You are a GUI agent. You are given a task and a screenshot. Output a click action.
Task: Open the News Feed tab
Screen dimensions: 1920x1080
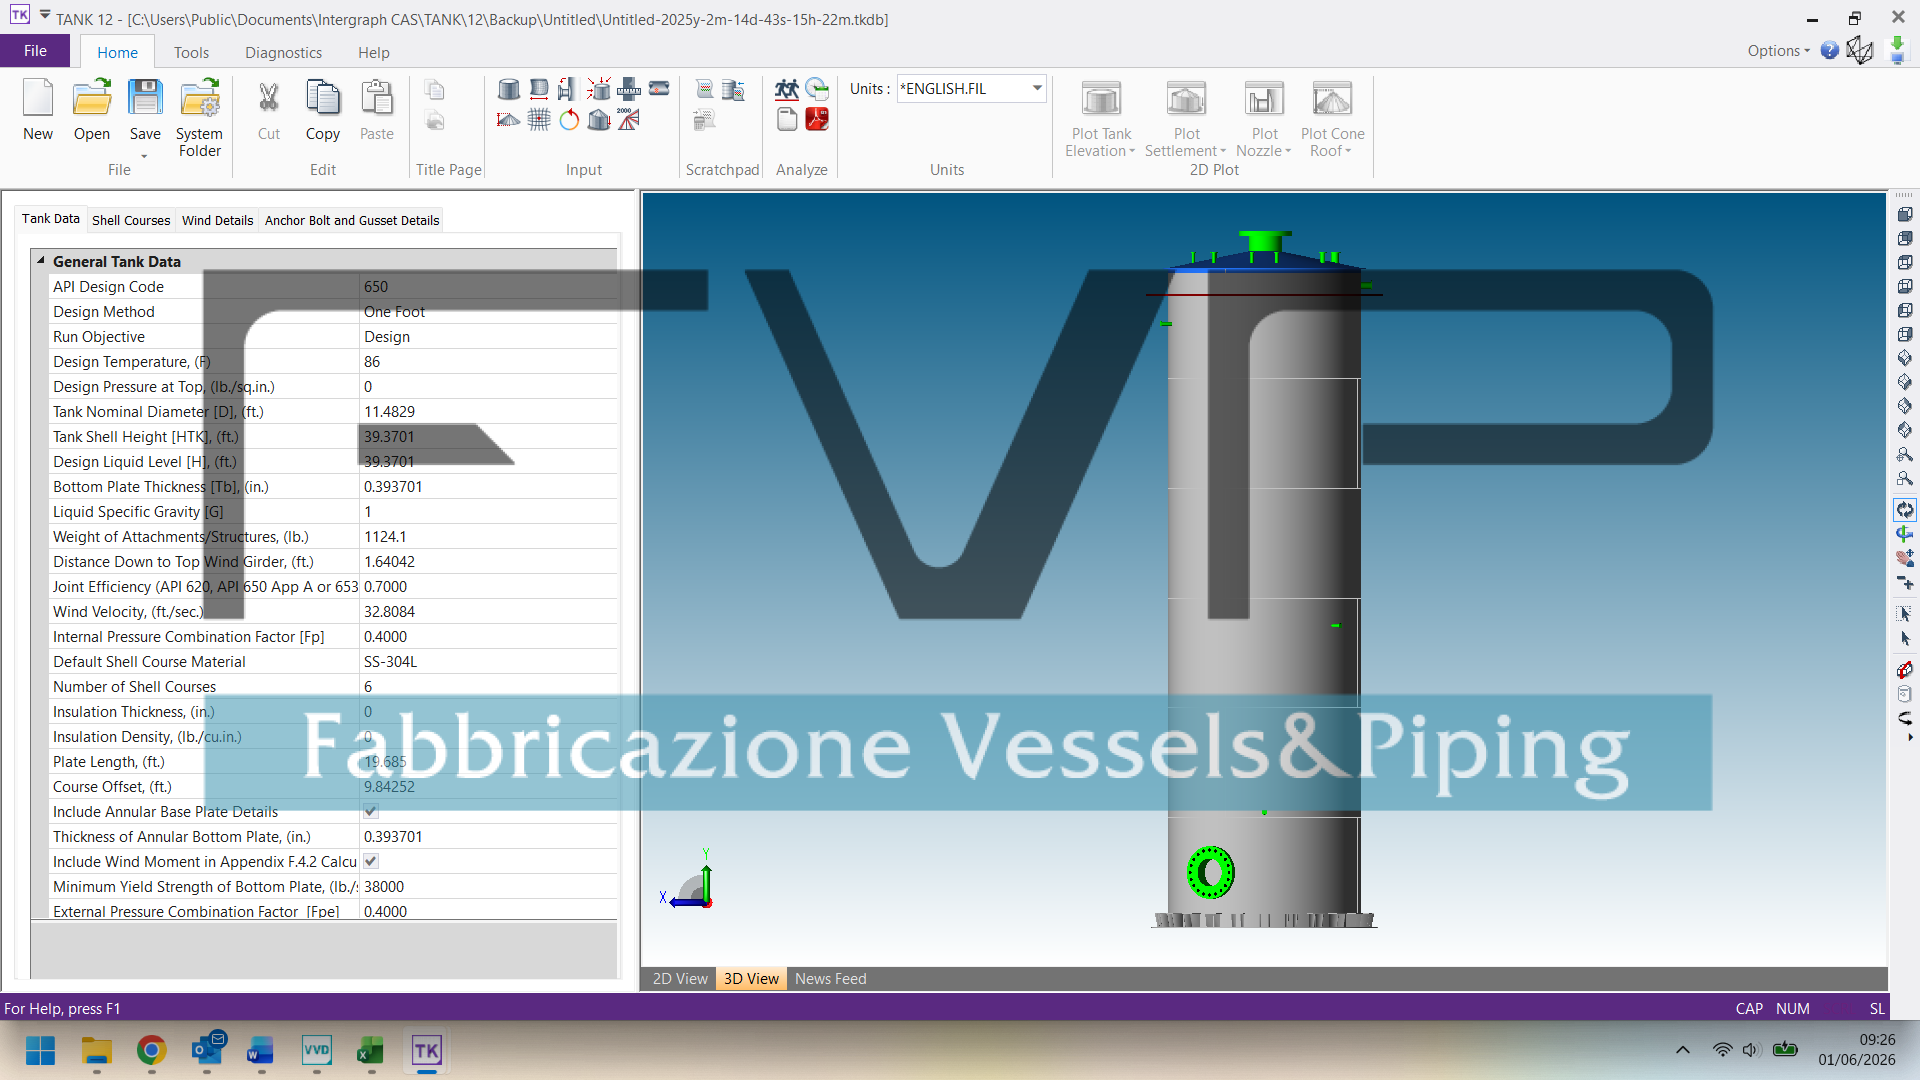pos(830,979)
